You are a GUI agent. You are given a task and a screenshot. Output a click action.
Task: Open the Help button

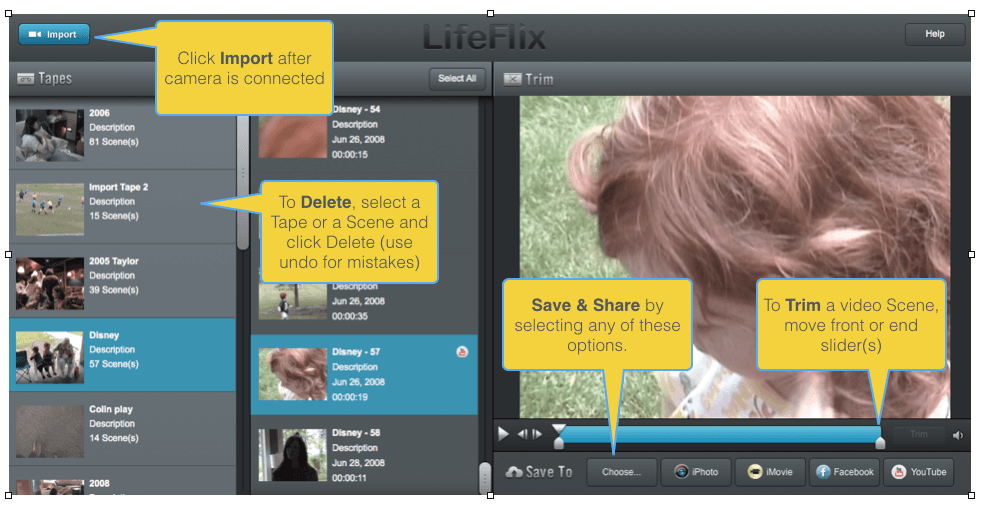pos(934,34)
